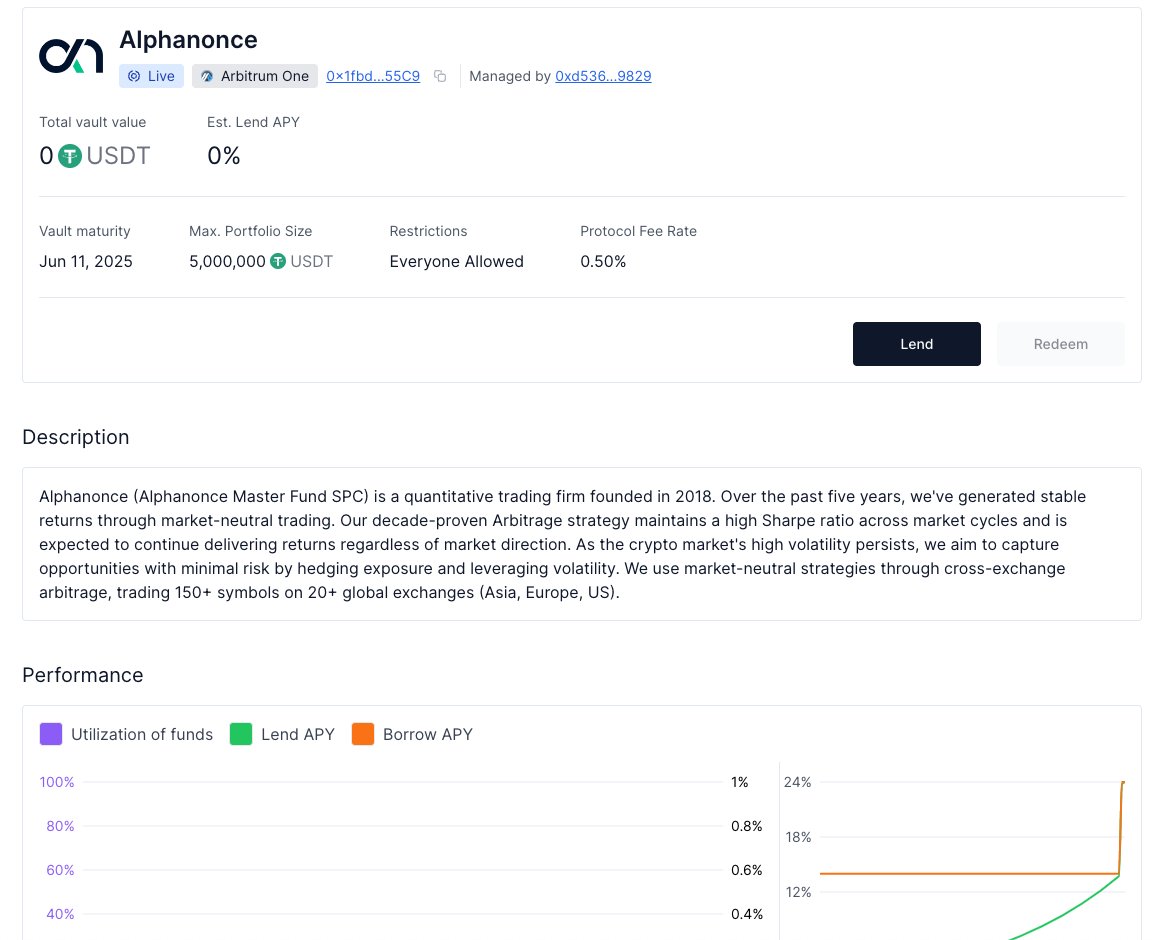Toggle the orange Borrow APY swatch
The height and width of the screenshot is (940, 1156).
pos(363,734)
